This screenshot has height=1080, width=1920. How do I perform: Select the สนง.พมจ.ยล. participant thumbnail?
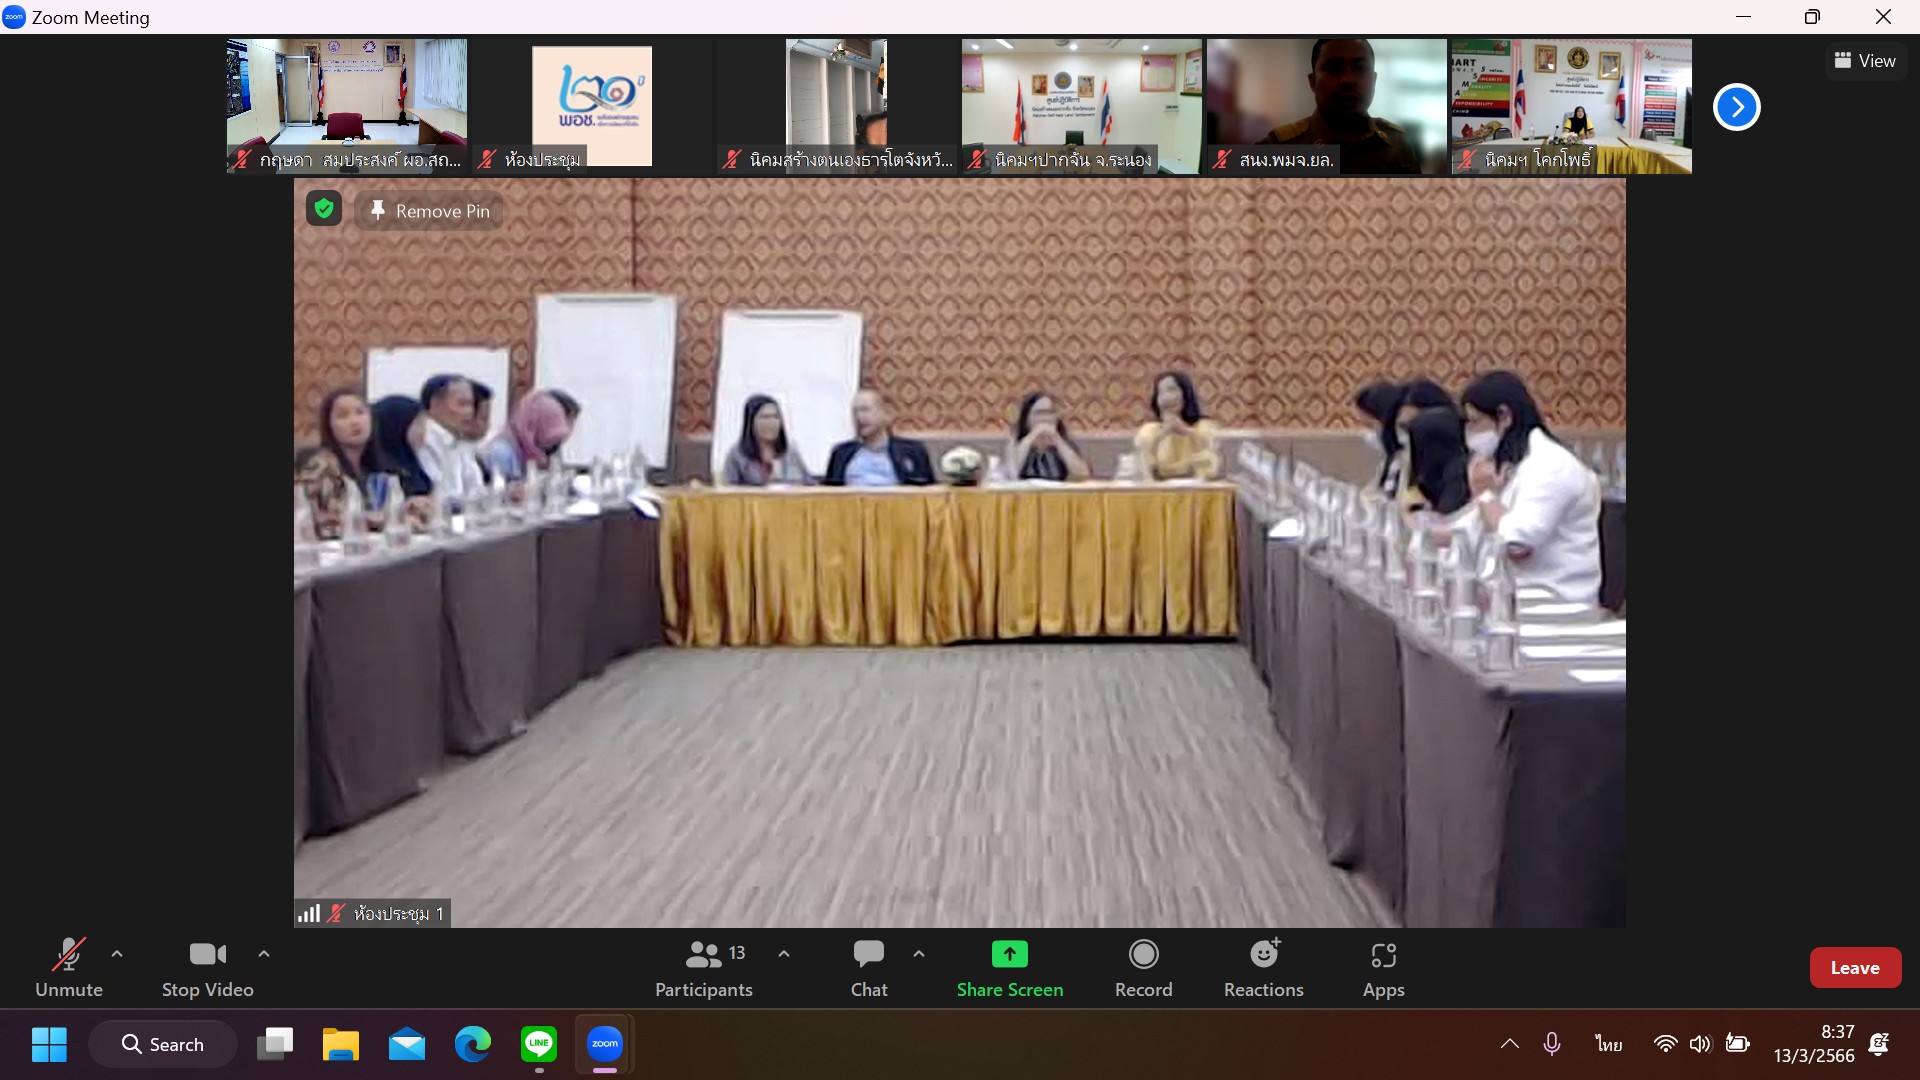point(1326,107)
